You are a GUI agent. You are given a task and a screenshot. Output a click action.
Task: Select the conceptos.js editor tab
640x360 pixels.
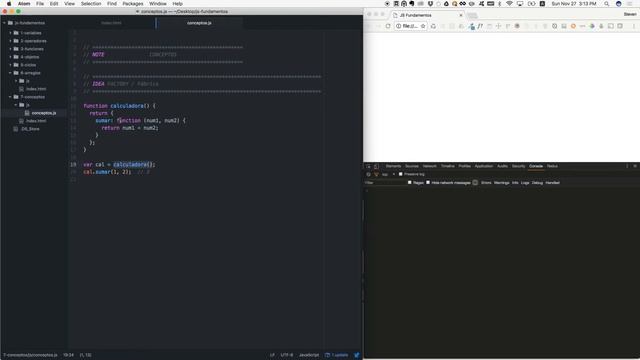coord(199,23)
